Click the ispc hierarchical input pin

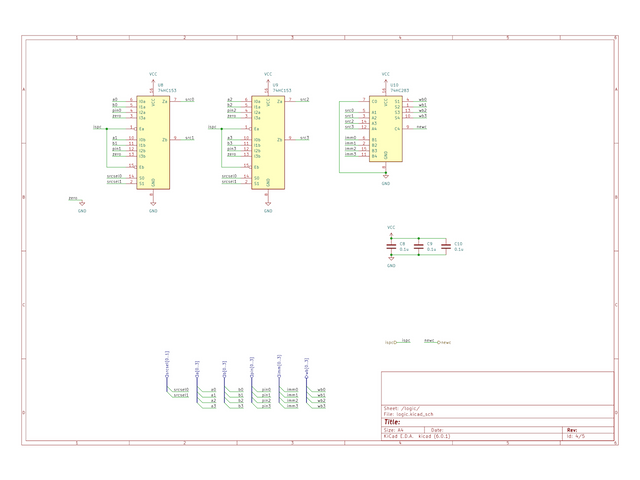tap(391, 342)
